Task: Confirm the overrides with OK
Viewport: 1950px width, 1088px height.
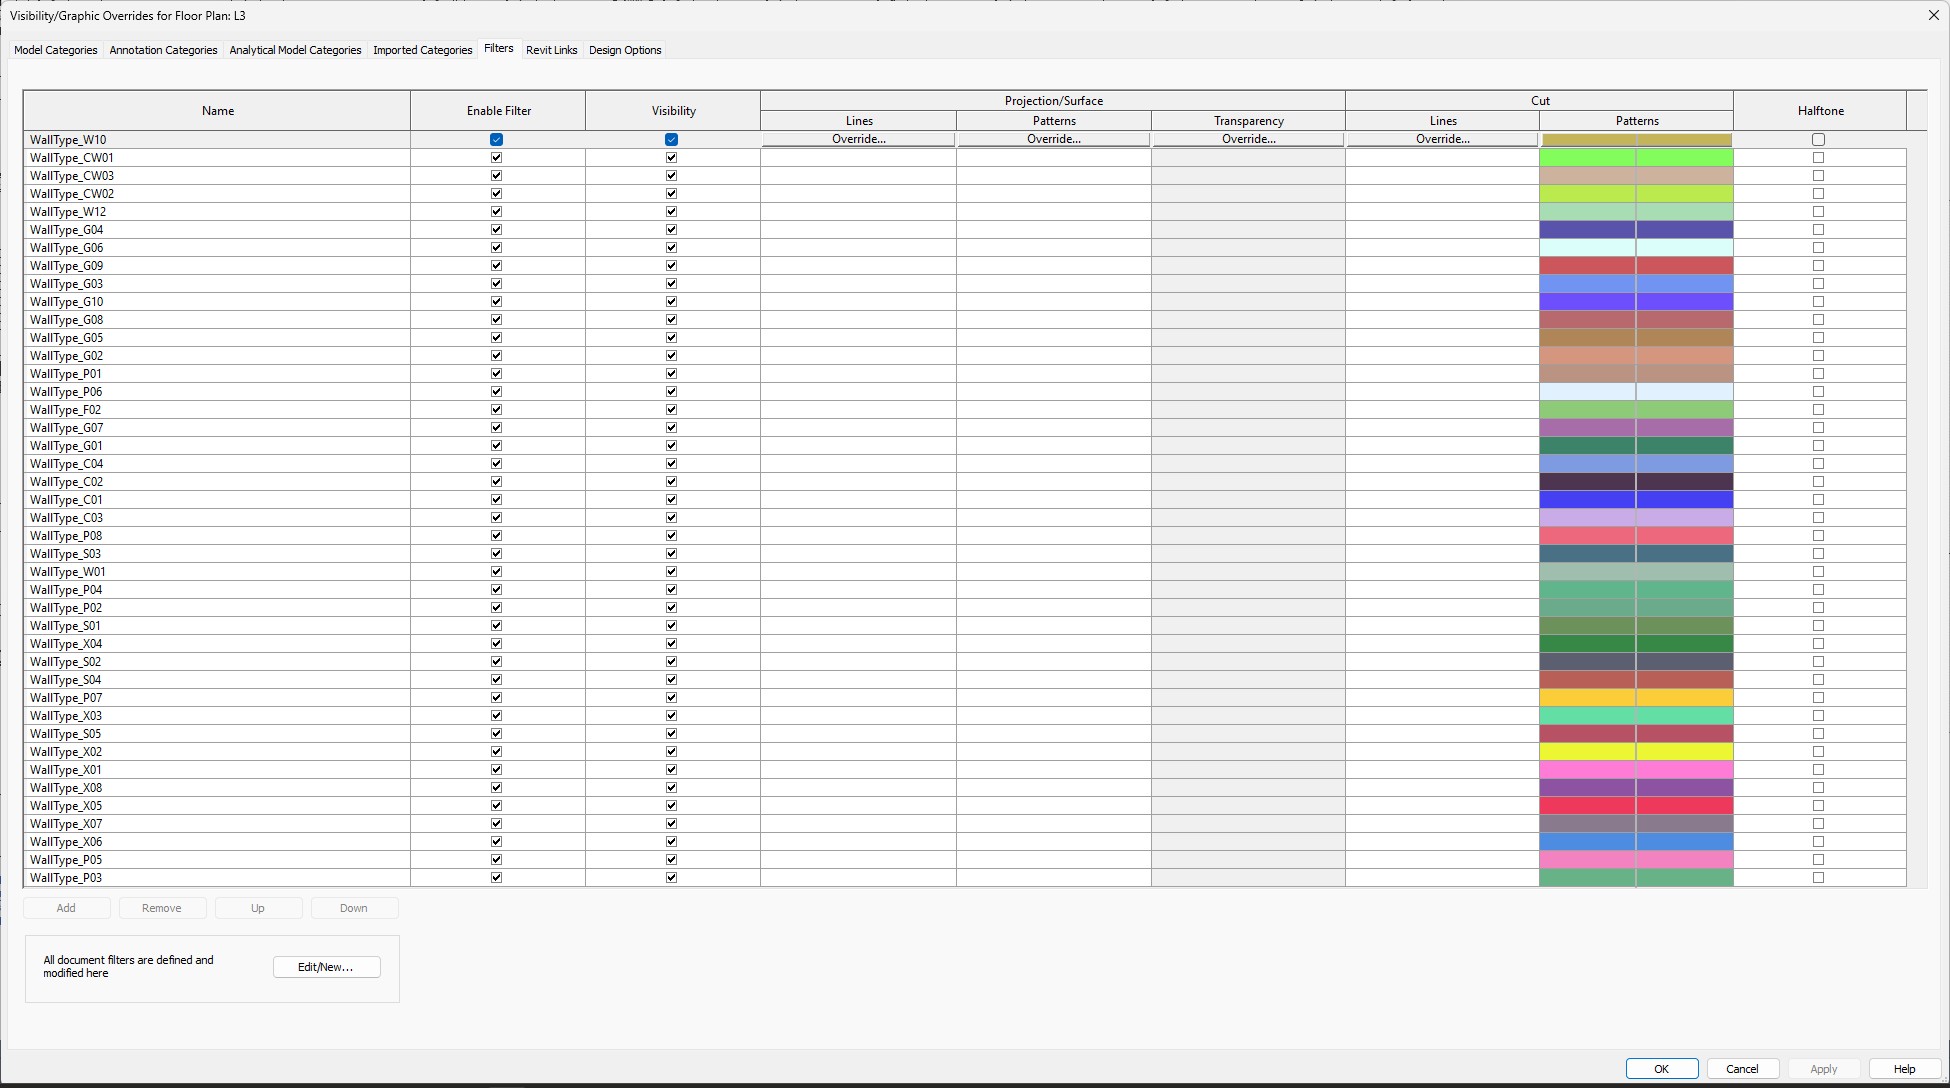Action: tap(1662, 1069)
